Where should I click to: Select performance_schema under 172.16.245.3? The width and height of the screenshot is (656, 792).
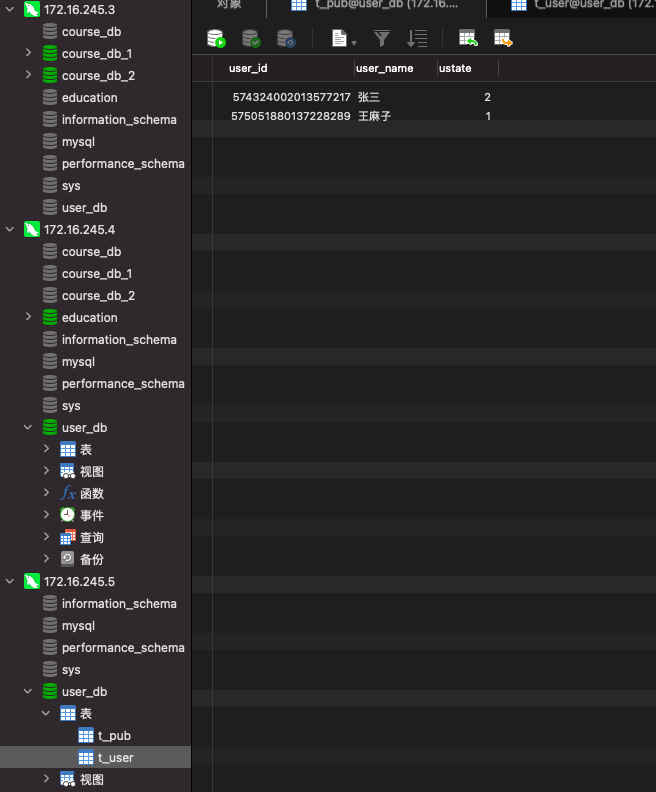tap(123, 164)
